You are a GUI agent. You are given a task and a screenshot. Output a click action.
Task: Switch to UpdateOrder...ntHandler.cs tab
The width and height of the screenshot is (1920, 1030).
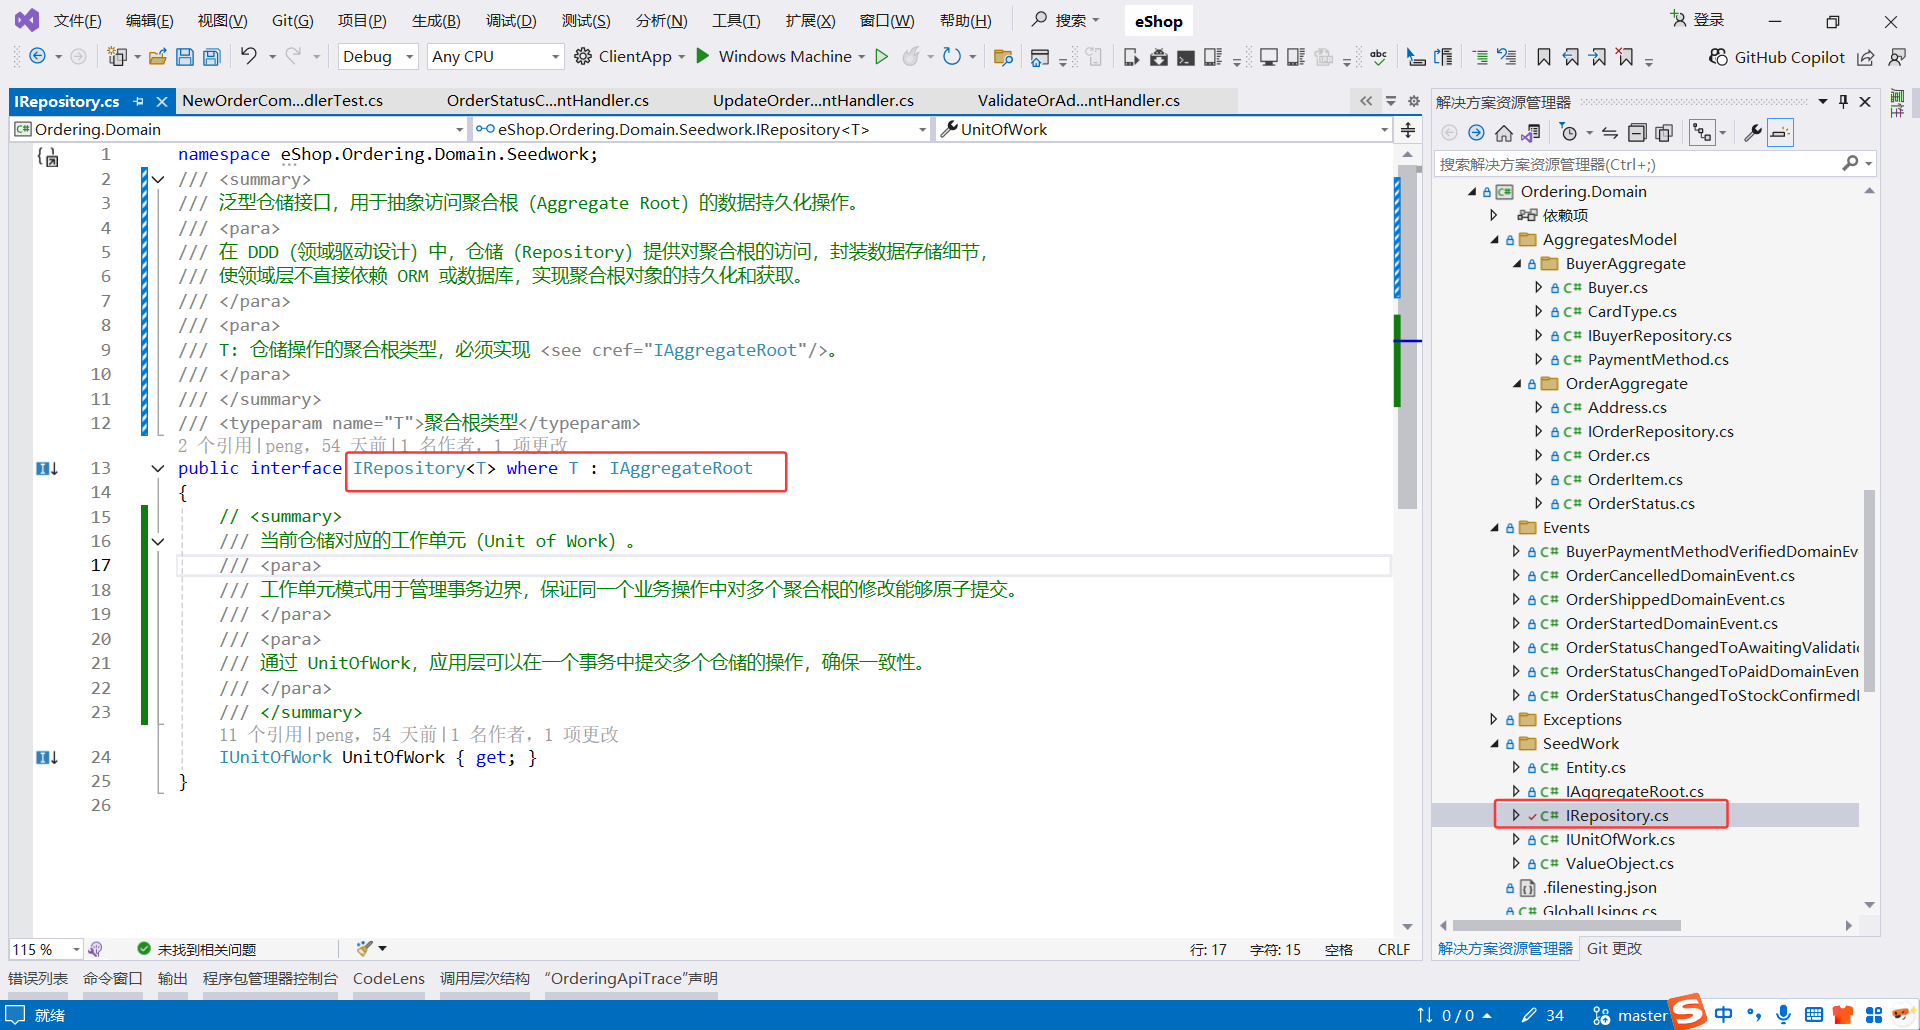tap(813, 101)
